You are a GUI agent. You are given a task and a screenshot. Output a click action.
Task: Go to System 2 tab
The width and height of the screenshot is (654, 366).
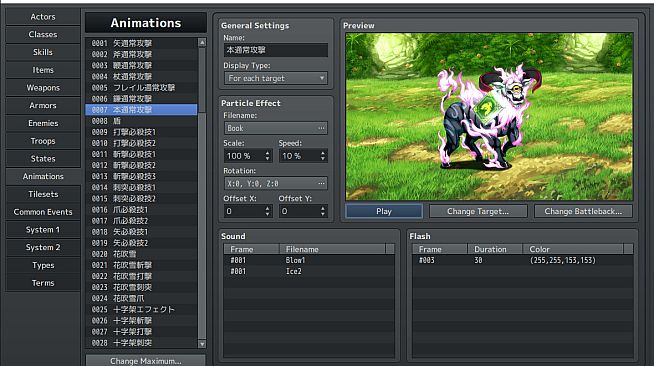[x=43, y=248]
